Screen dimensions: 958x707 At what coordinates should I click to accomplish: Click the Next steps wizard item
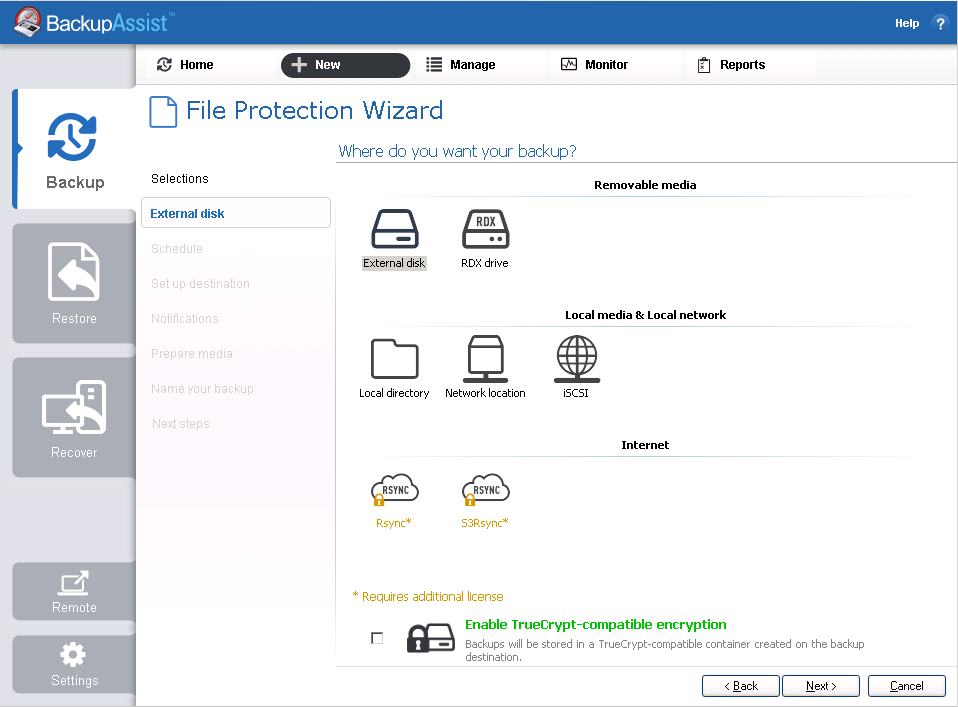click(181, 423)
